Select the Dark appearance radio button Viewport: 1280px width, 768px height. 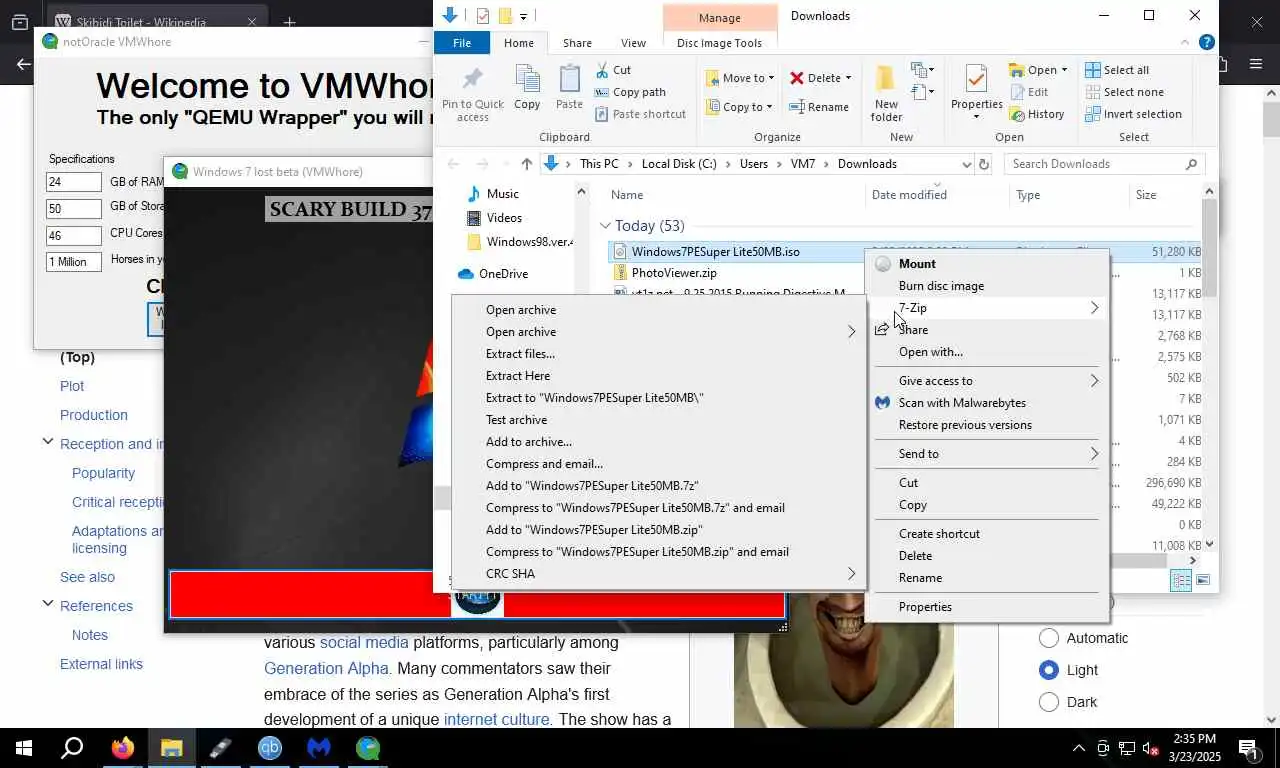[1049, 702]
